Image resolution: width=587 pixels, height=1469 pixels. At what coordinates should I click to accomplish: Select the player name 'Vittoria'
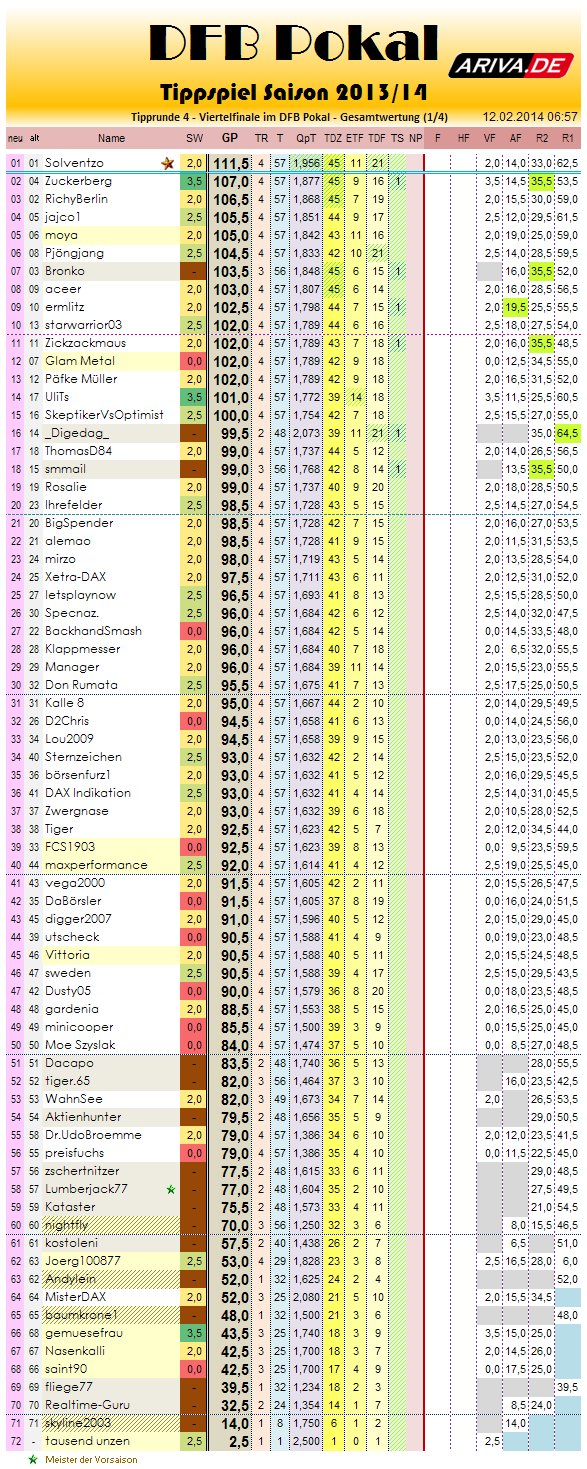(68, 955)
